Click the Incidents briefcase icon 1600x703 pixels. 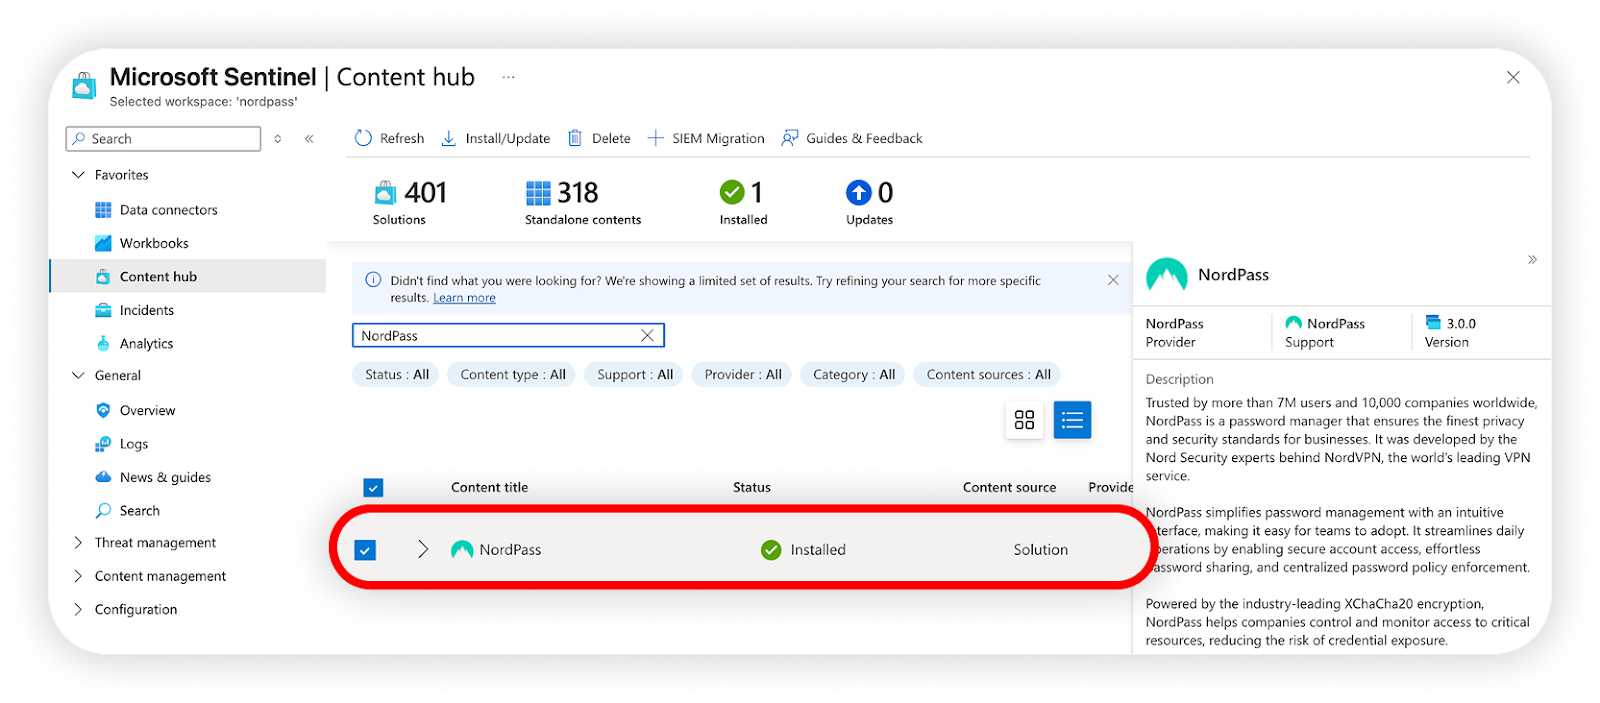103,310
